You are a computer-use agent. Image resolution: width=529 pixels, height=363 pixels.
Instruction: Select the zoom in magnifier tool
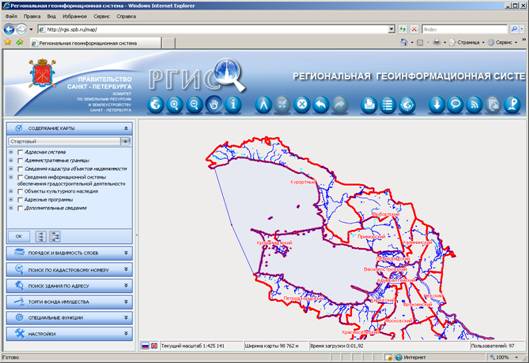(x=174, y=104)
